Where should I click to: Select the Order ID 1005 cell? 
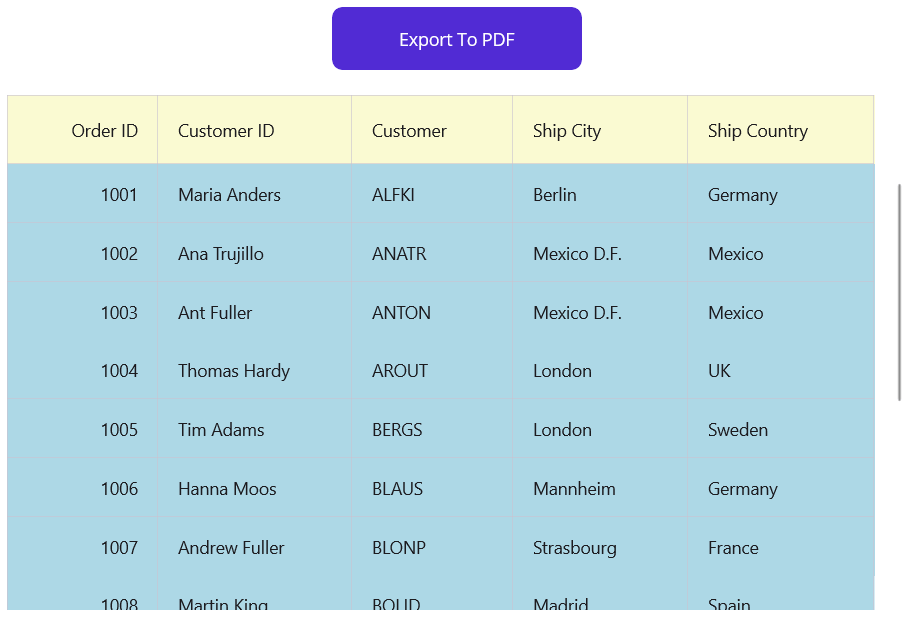(118, 430)
